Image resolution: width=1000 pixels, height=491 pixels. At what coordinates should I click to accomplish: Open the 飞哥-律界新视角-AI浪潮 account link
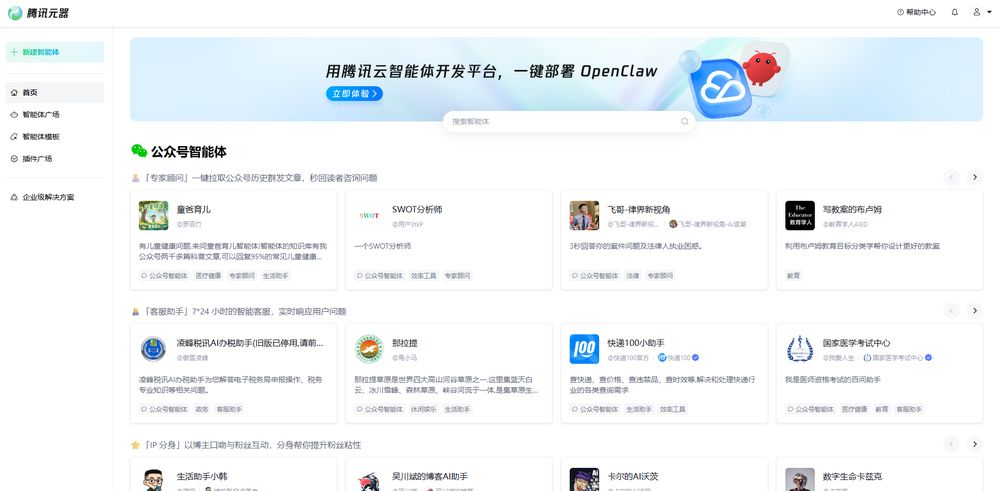coord(708,224)
